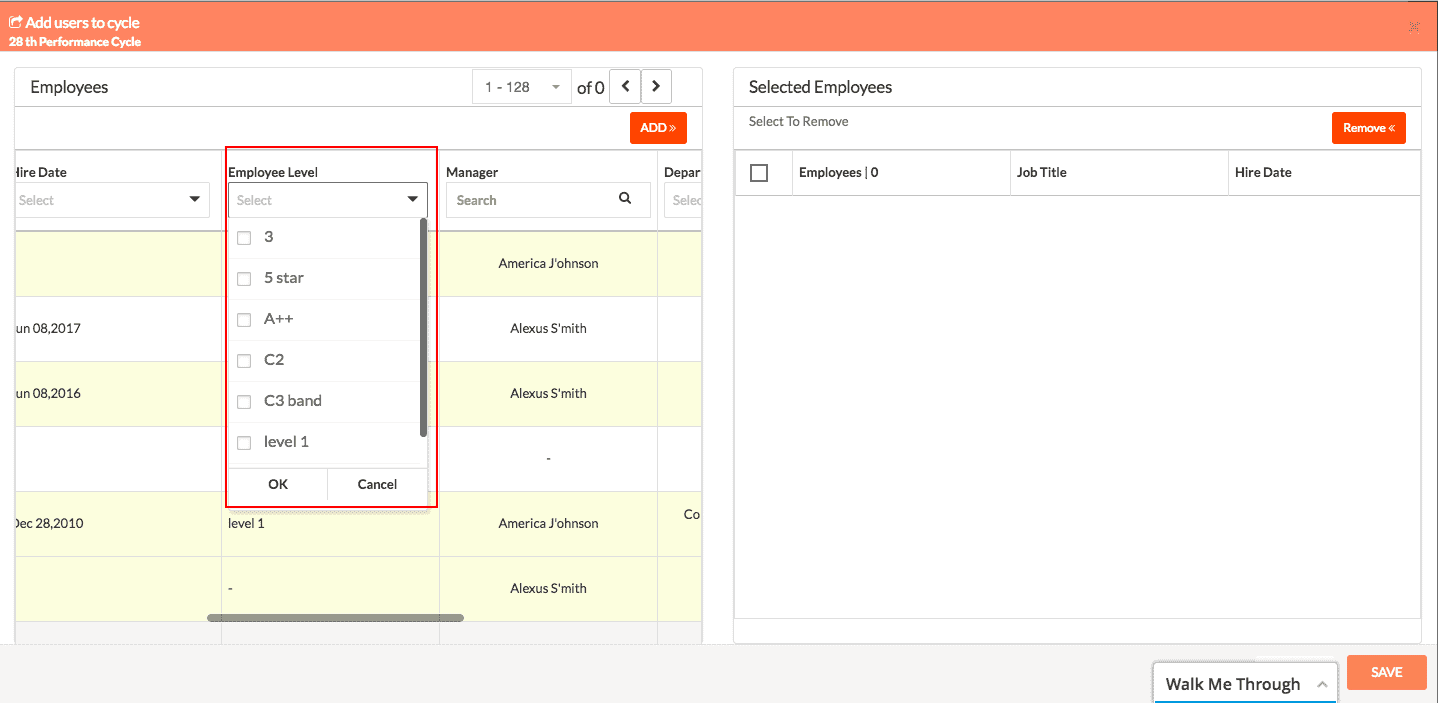Tick the C3 band checkbox
The width and height of the screenshot is (1438, 703).
coord(244,402)
